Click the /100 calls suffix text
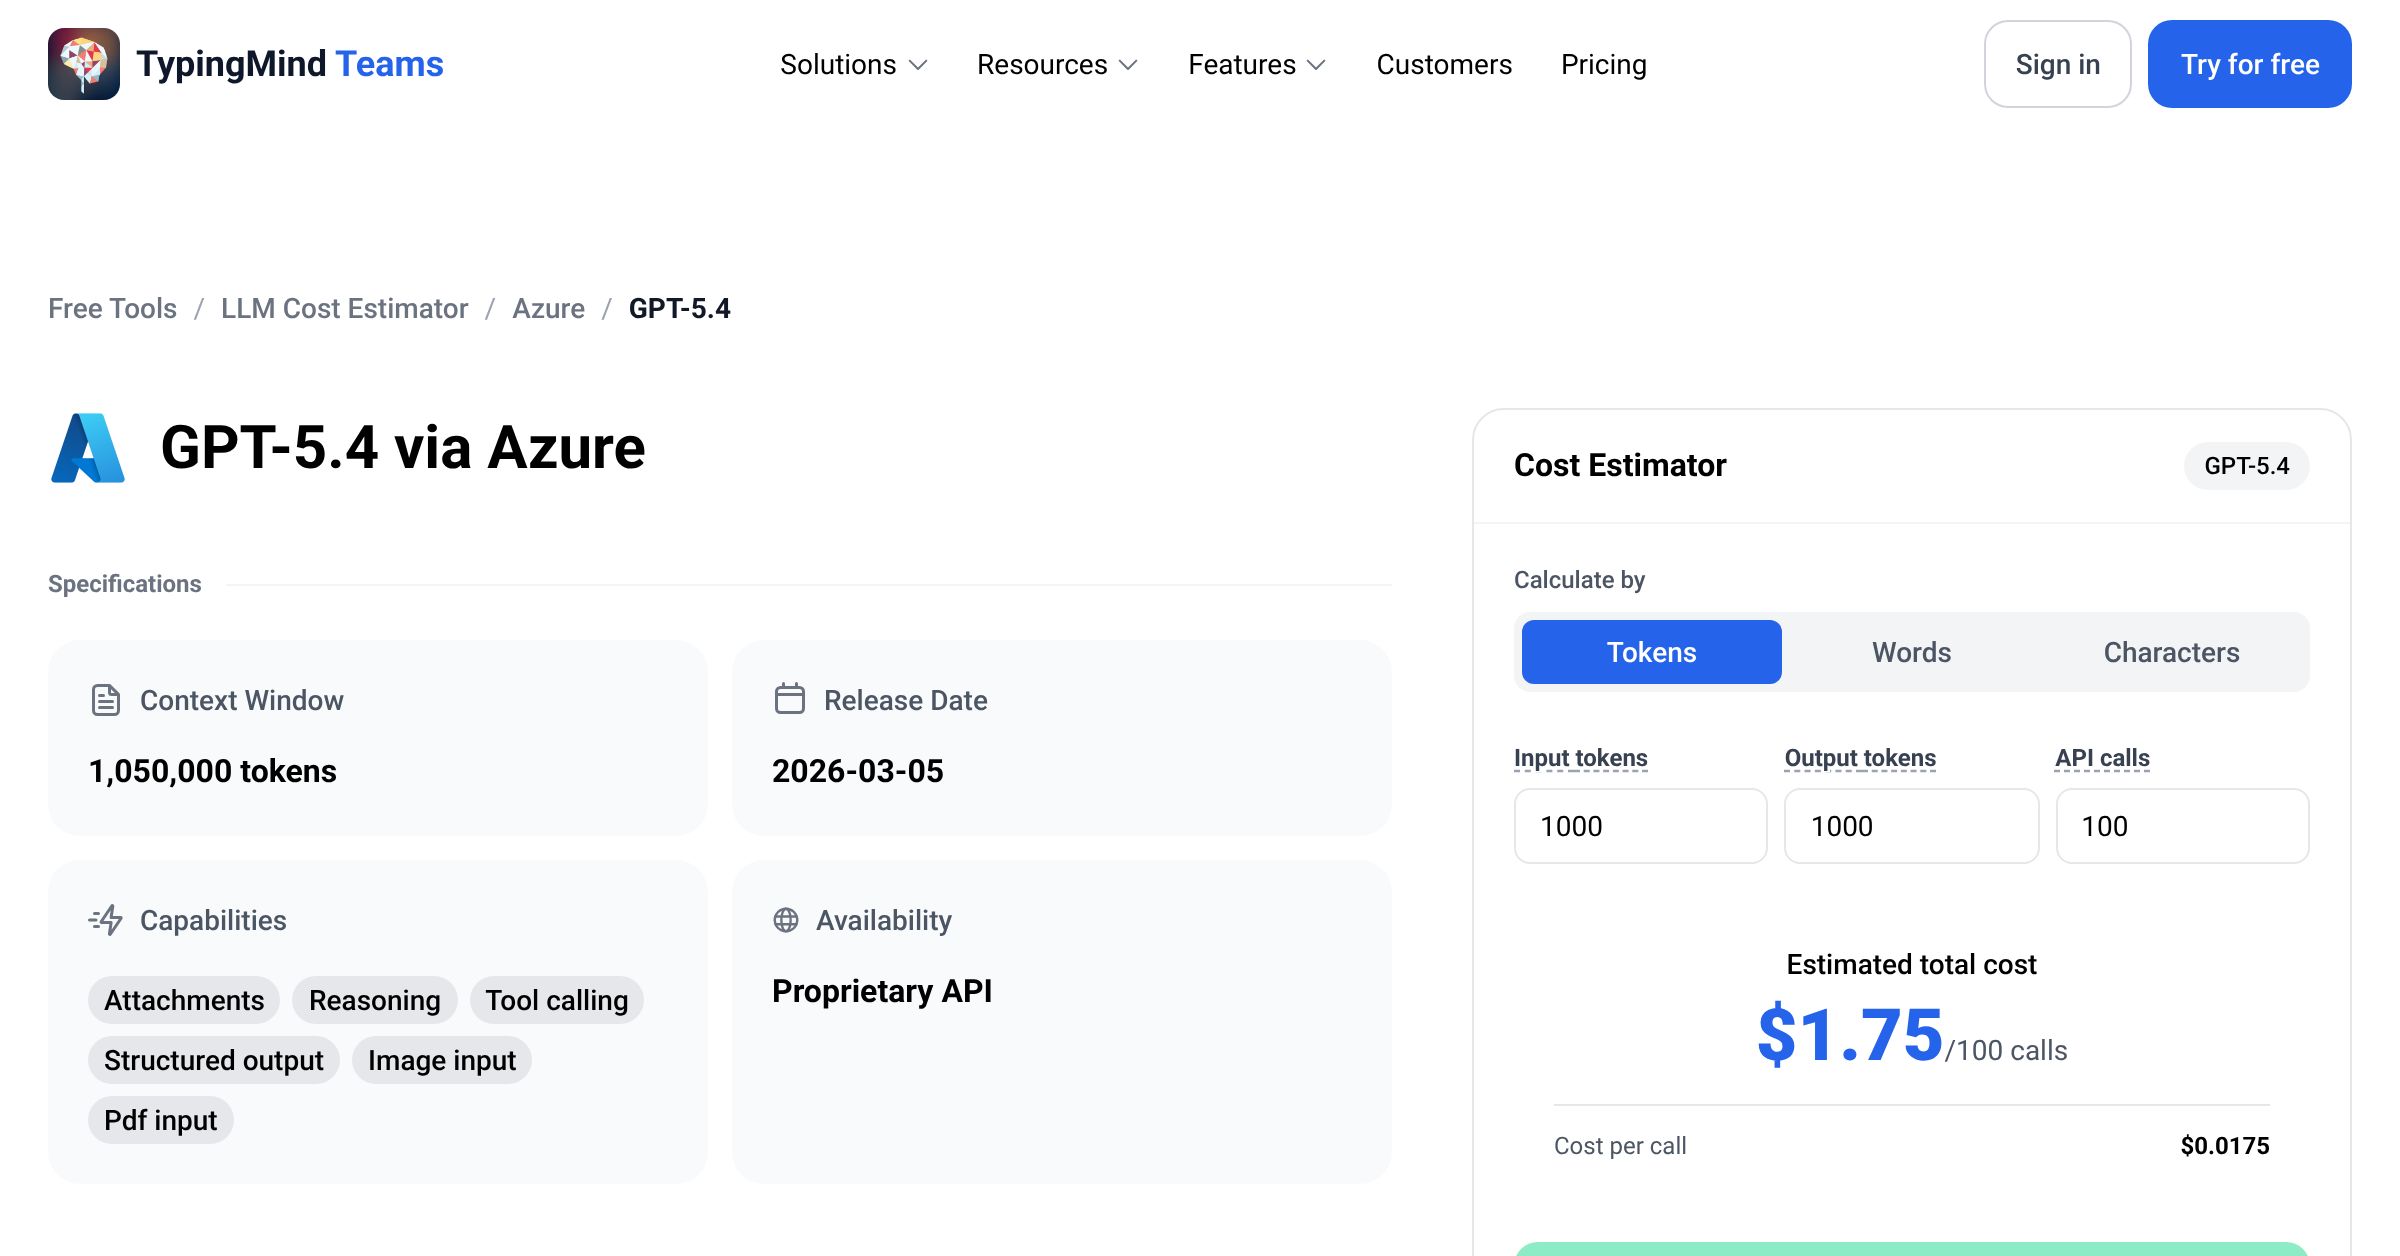Screen dimensions: 2400x1256 pos(2006,1050)
